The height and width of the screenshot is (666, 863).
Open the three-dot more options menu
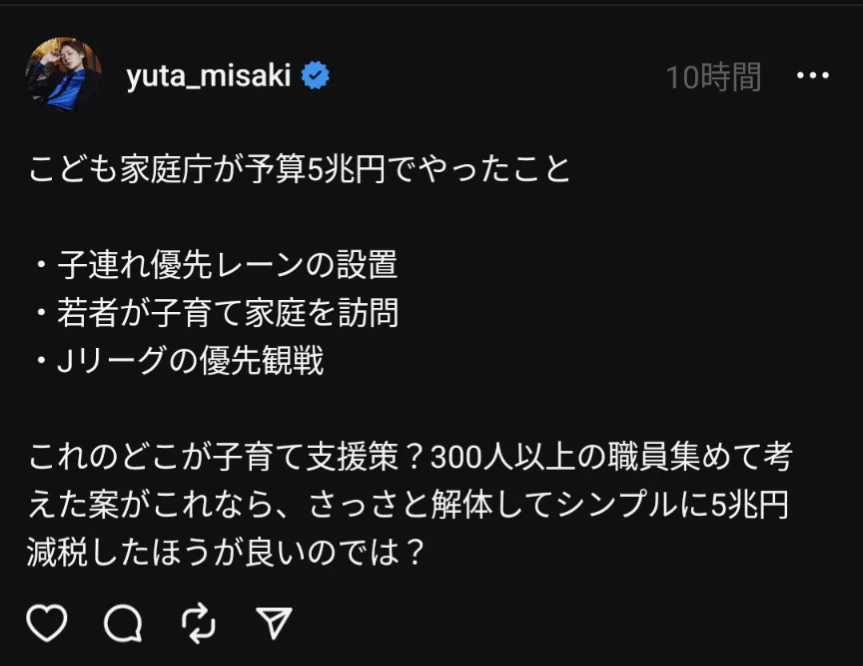pyautogui.click(x=812, y=75)
